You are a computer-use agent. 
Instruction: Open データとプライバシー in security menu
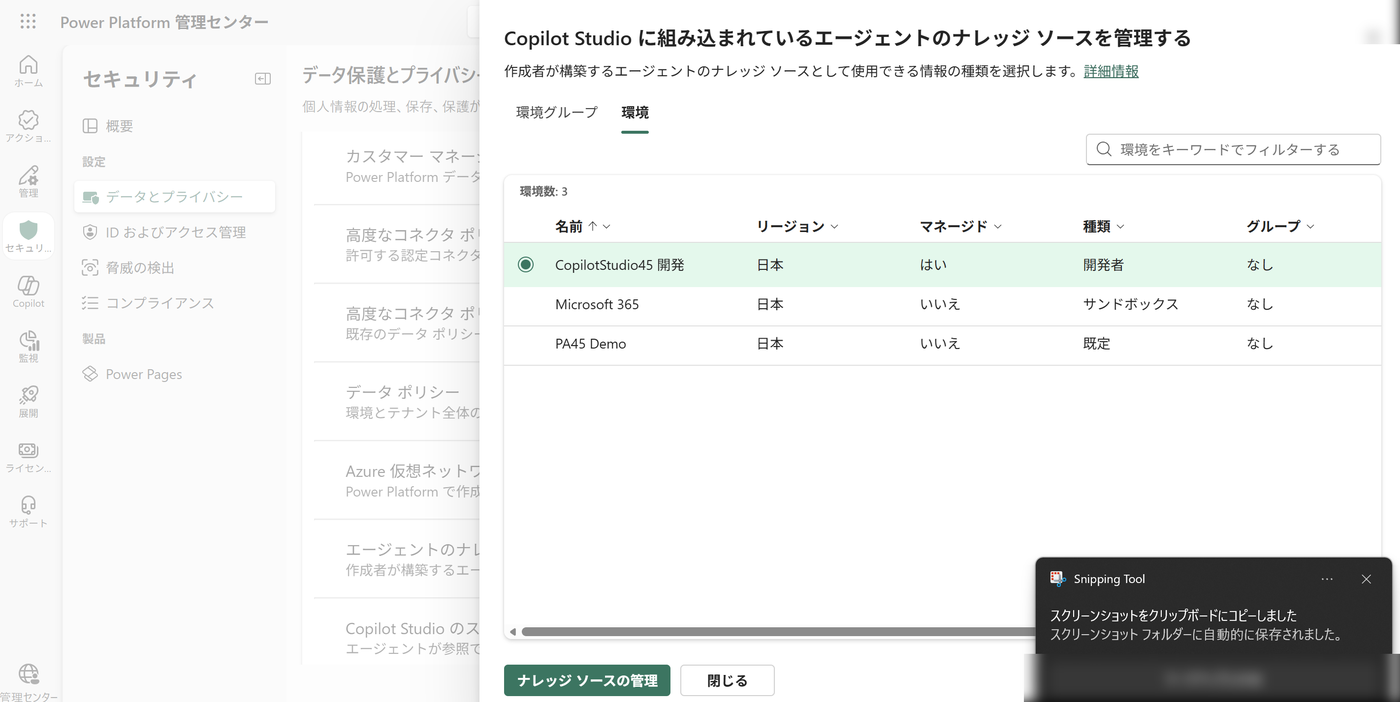[x=175, y=197]
